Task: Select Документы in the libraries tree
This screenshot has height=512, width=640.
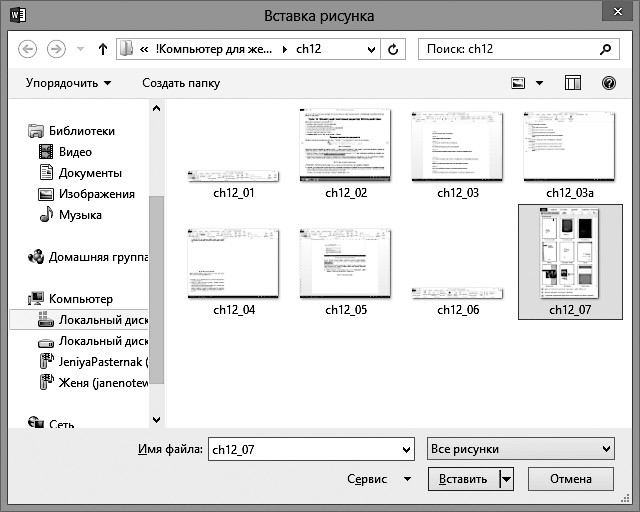Action: pyautogui.click(x=90, y=173)
